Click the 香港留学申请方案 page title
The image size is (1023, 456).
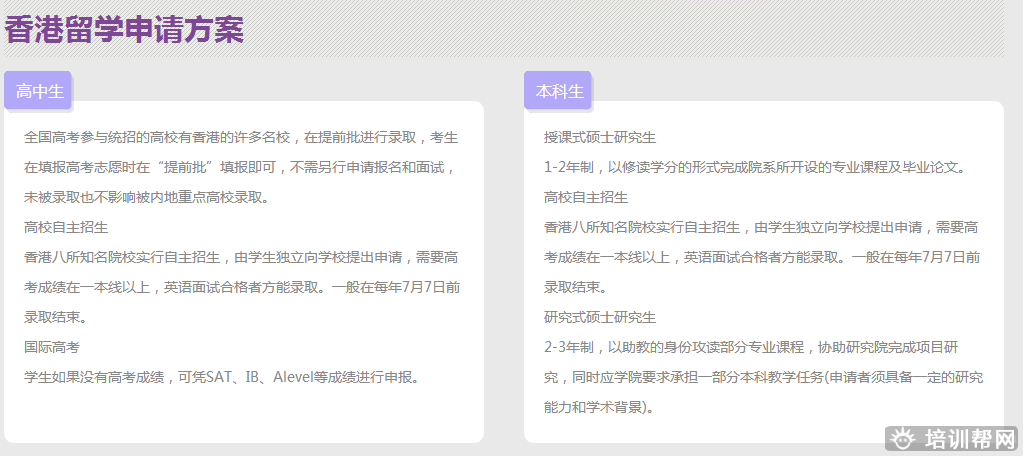tap(125, 29)
